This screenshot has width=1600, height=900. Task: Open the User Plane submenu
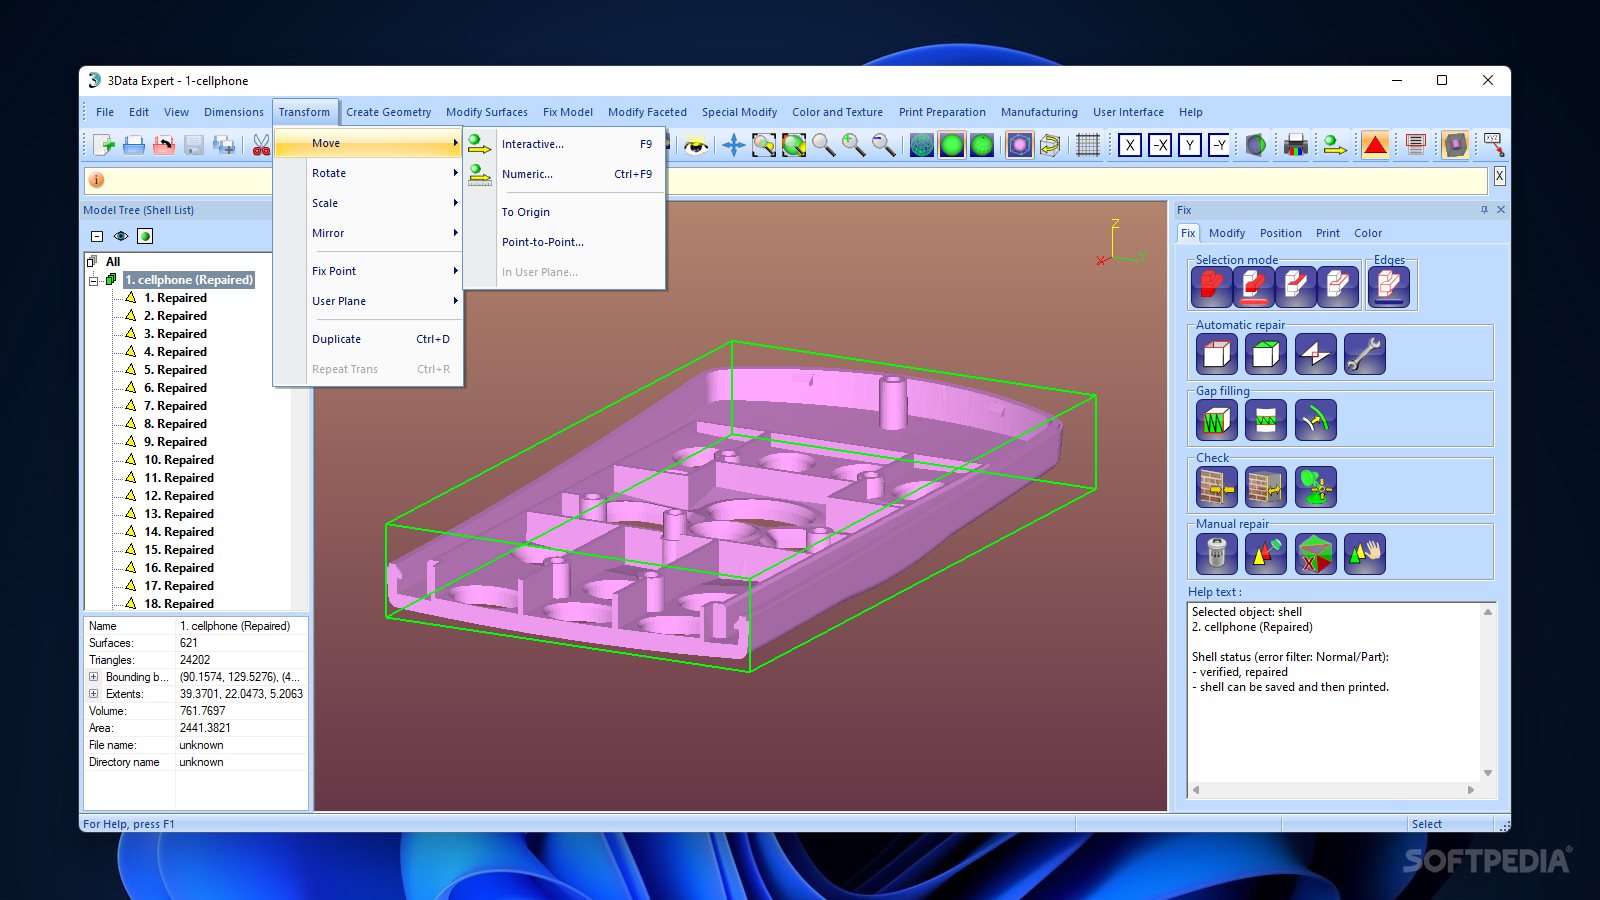(368, 301)
